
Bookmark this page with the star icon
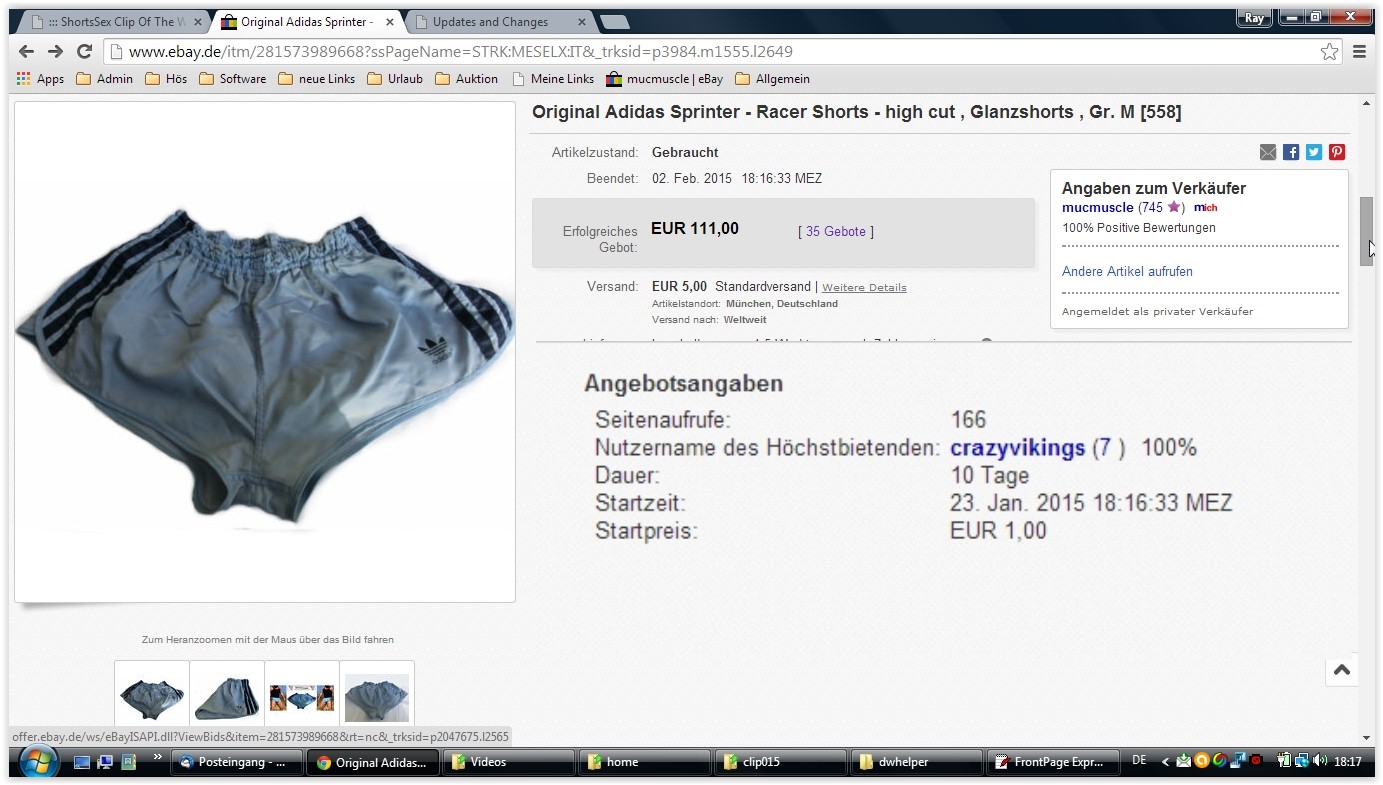(1329, 52)
